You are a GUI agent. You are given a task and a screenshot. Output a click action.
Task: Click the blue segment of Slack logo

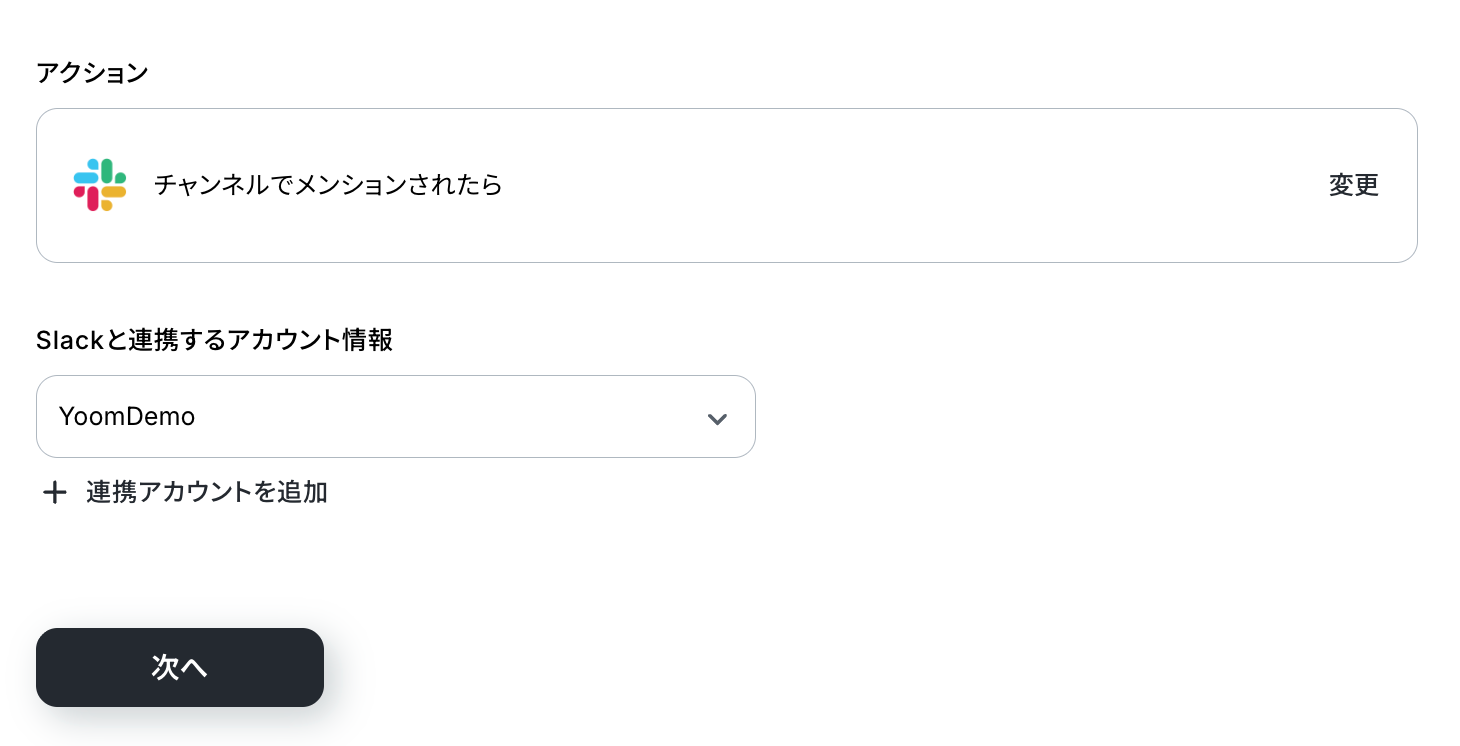tap(87, 177)
